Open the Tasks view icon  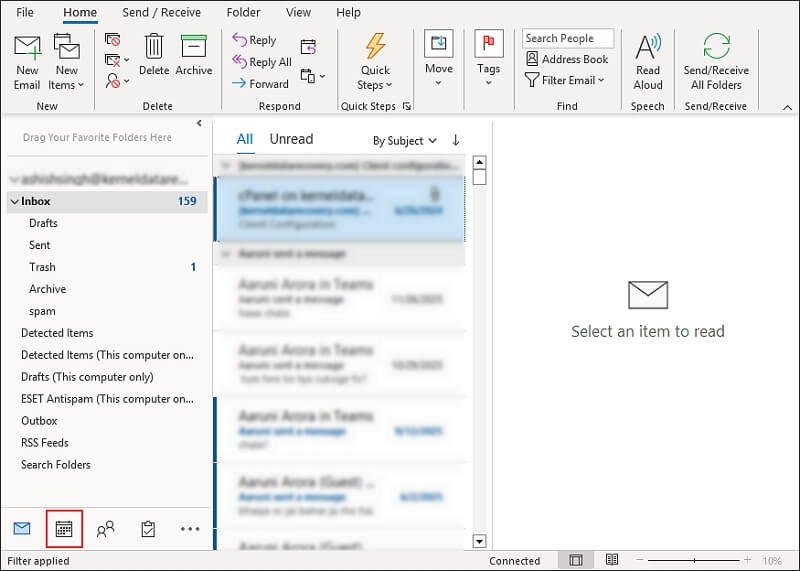pos(148,530)
